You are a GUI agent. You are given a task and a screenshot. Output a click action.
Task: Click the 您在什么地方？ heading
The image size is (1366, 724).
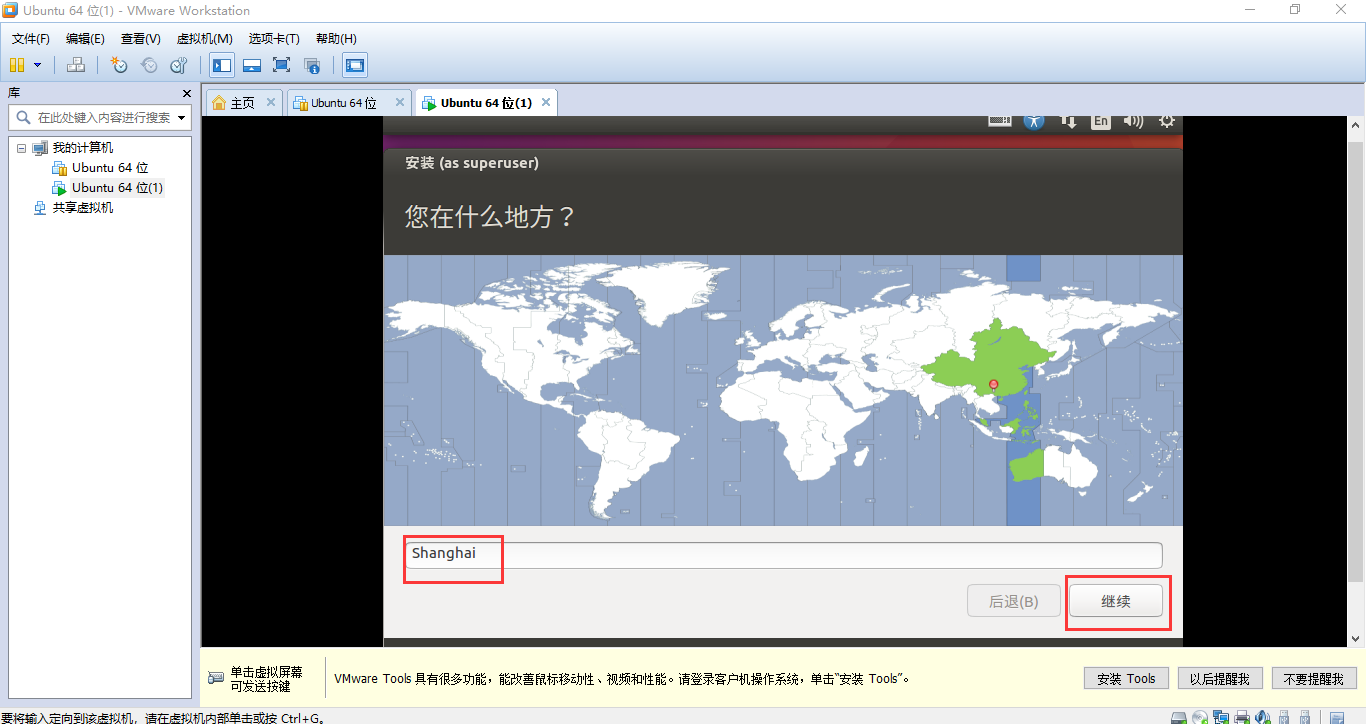(490, 216)
